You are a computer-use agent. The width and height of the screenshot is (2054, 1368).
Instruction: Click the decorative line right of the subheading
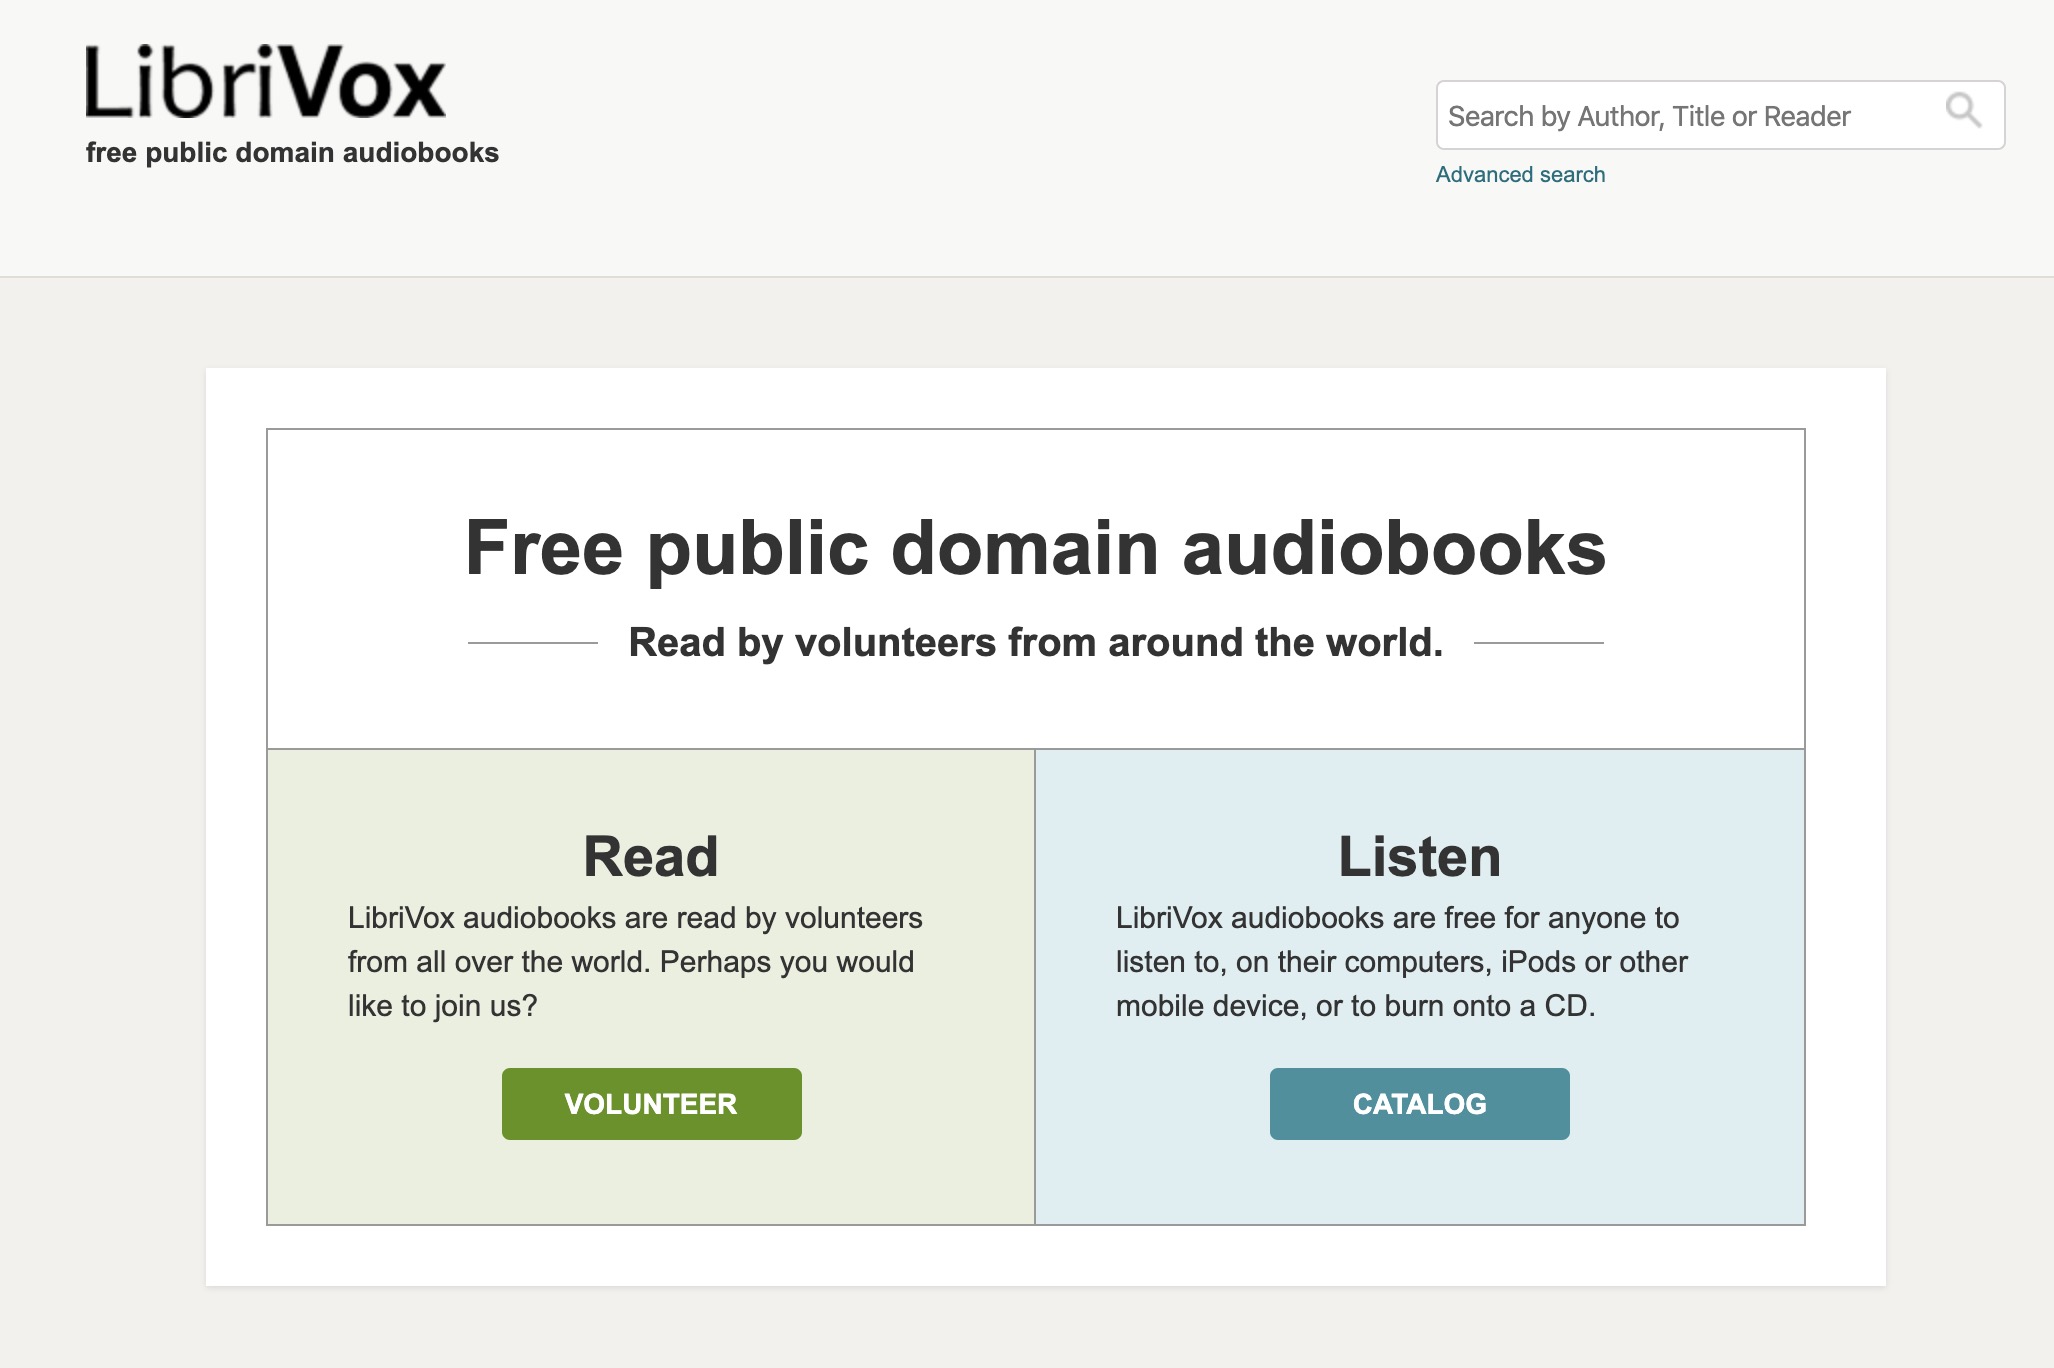click(1538, 643)
